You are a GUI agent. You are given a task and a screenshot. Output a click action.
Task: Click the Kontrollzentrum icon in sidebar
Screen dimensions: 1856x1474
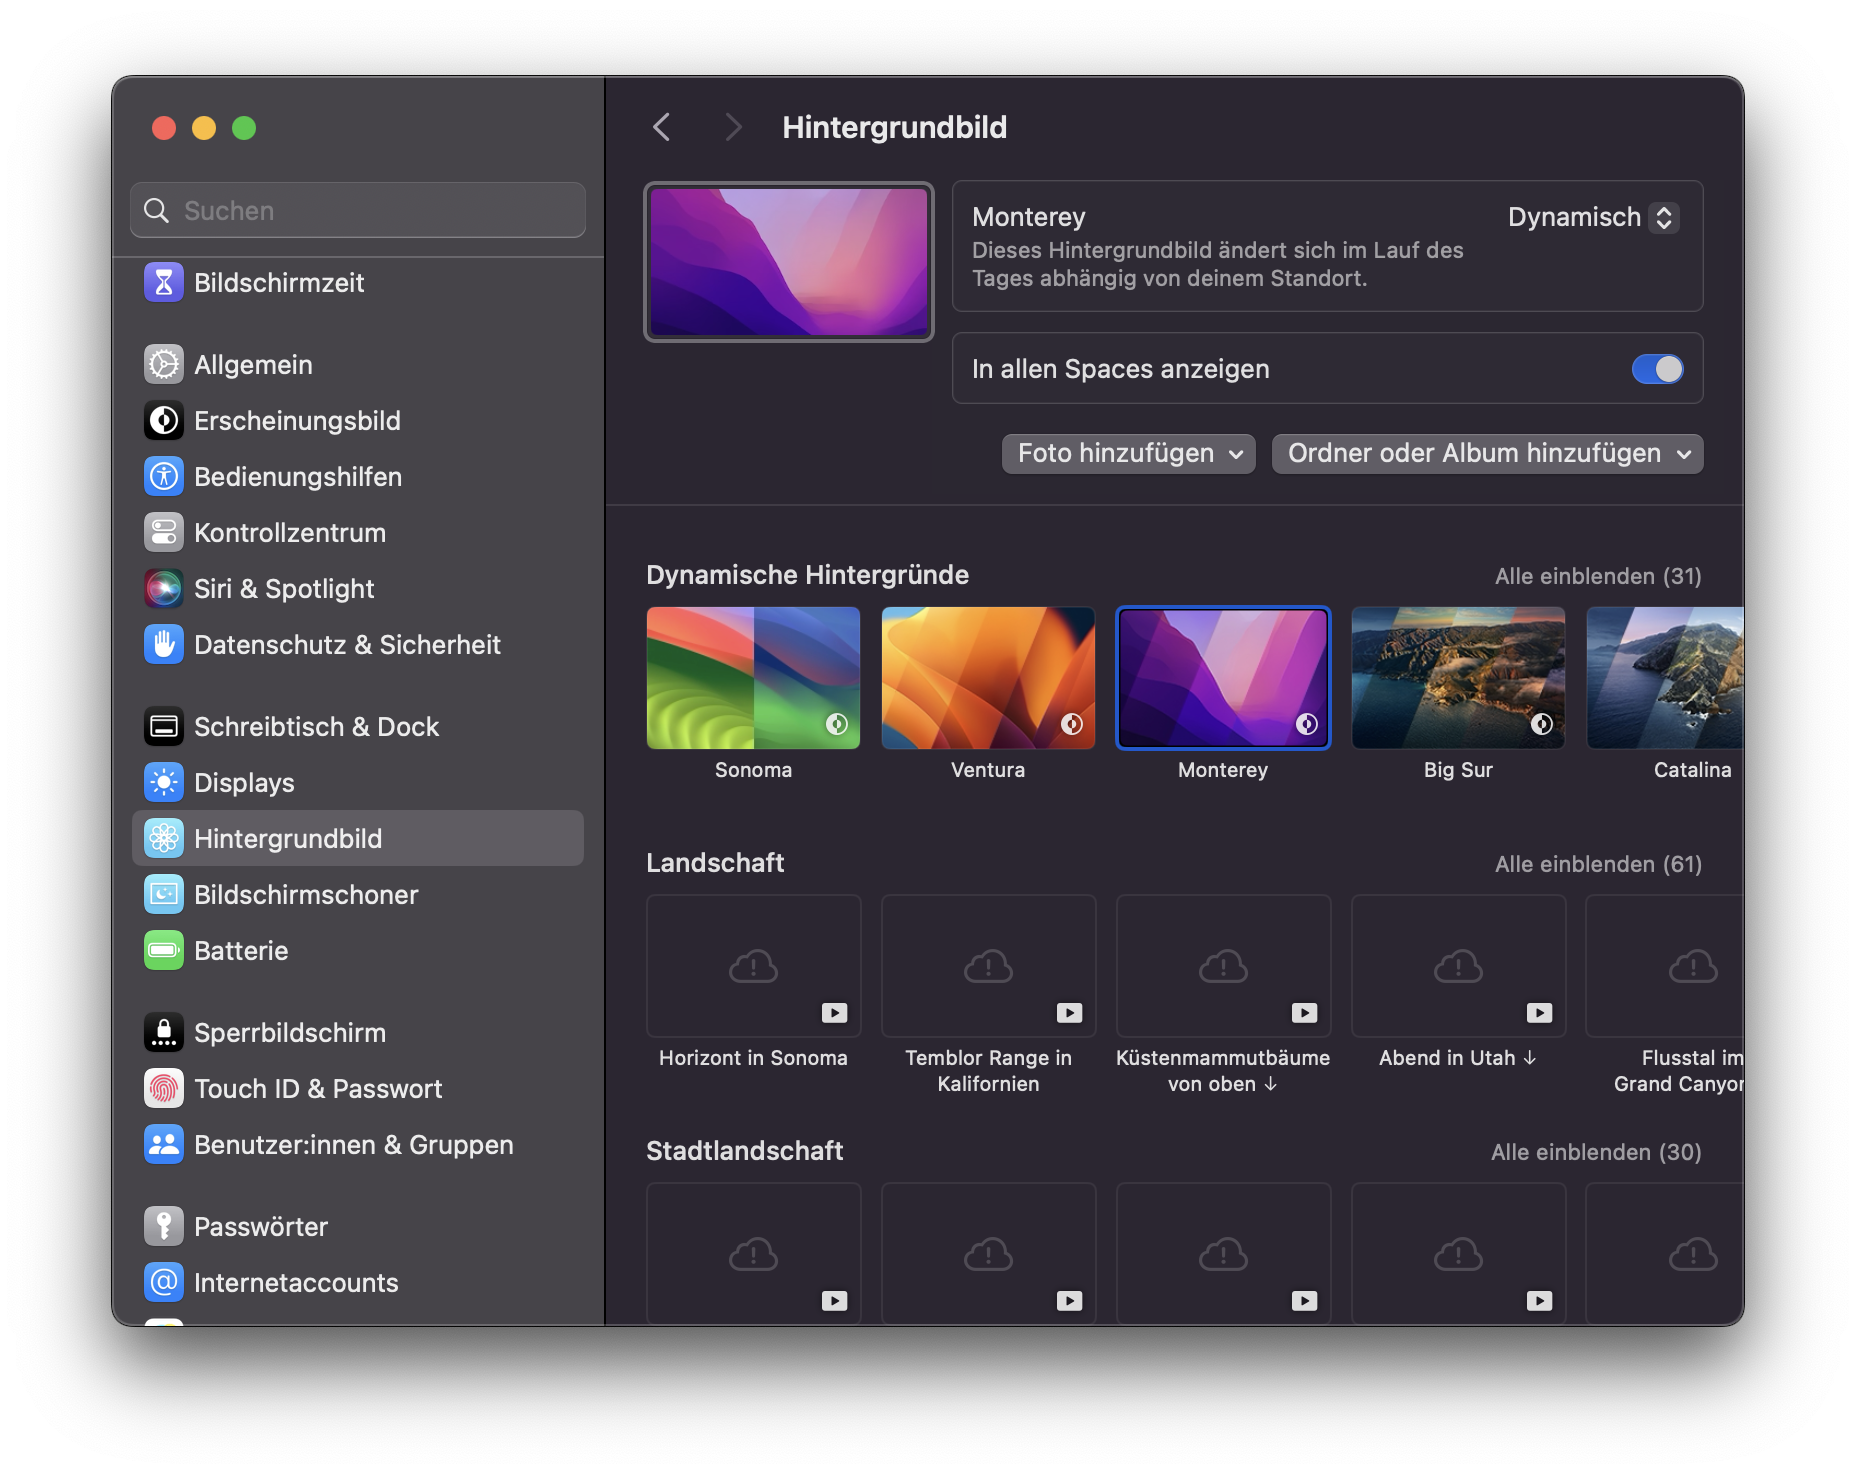click(x=164, y=533)
